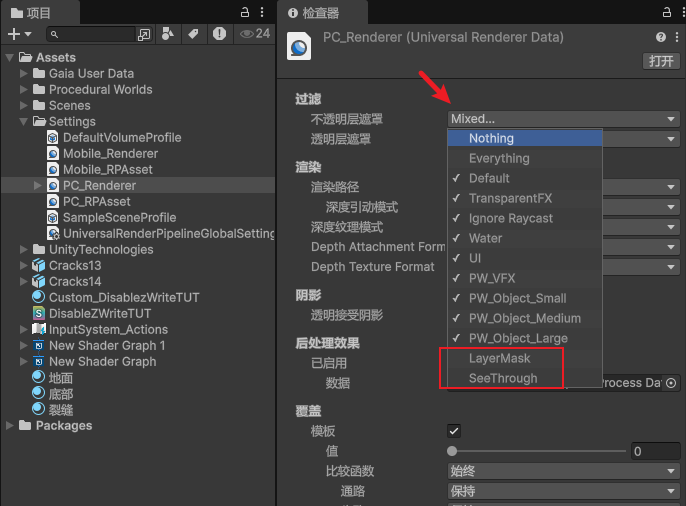Click the 值 slider handle

point(452,451)
